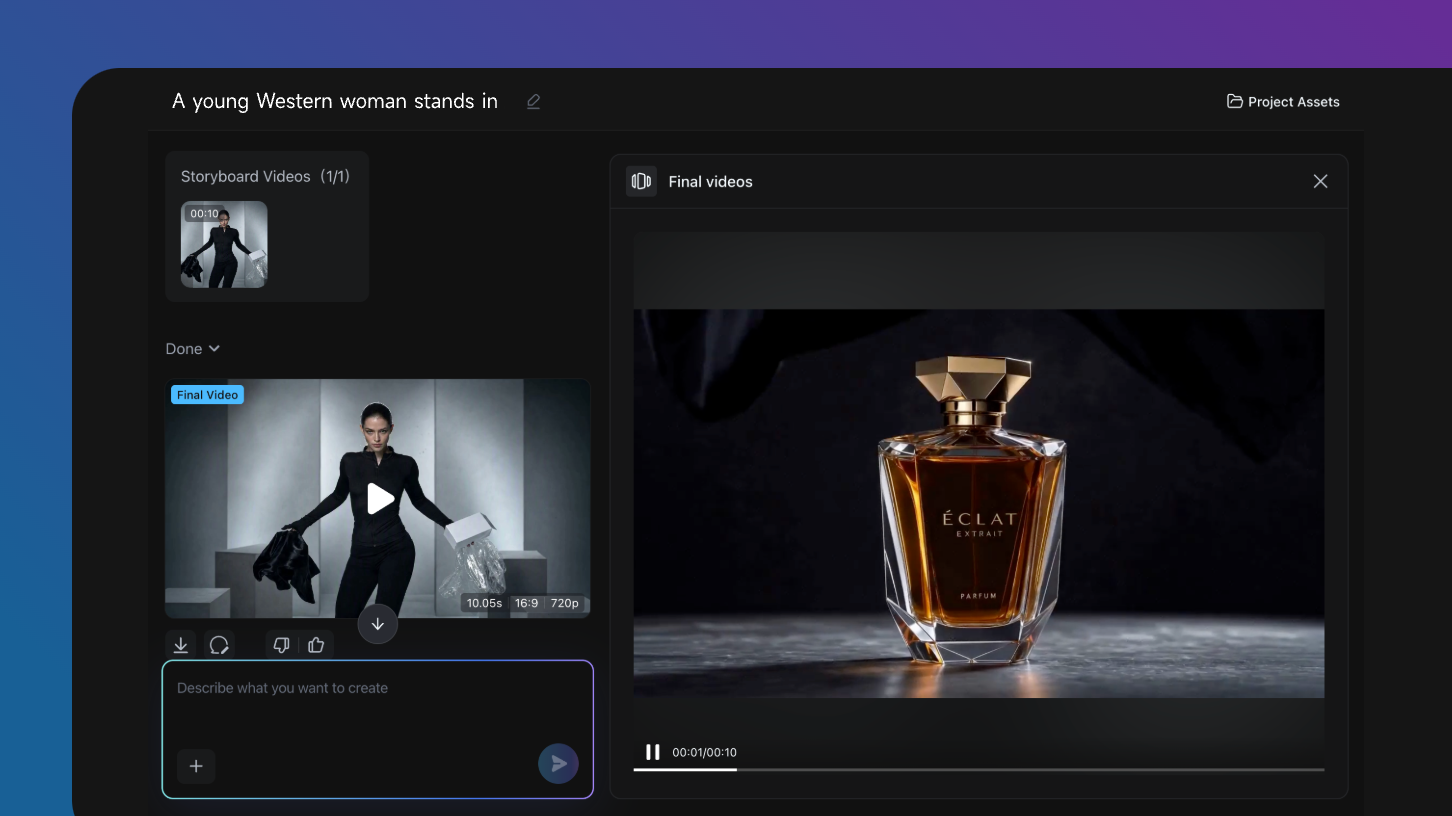Add attachment with the plus button
This screenshot has height=816, width=1452.
196,766
